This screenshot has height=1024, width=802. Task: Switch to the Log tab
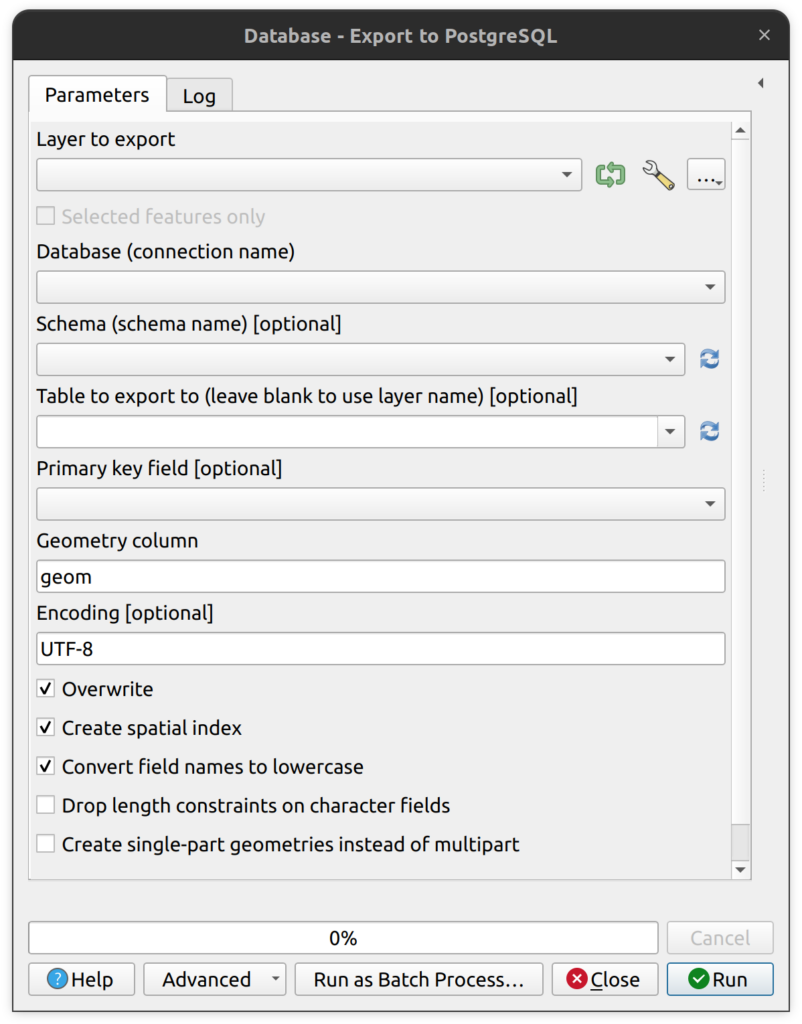point(199,96)
